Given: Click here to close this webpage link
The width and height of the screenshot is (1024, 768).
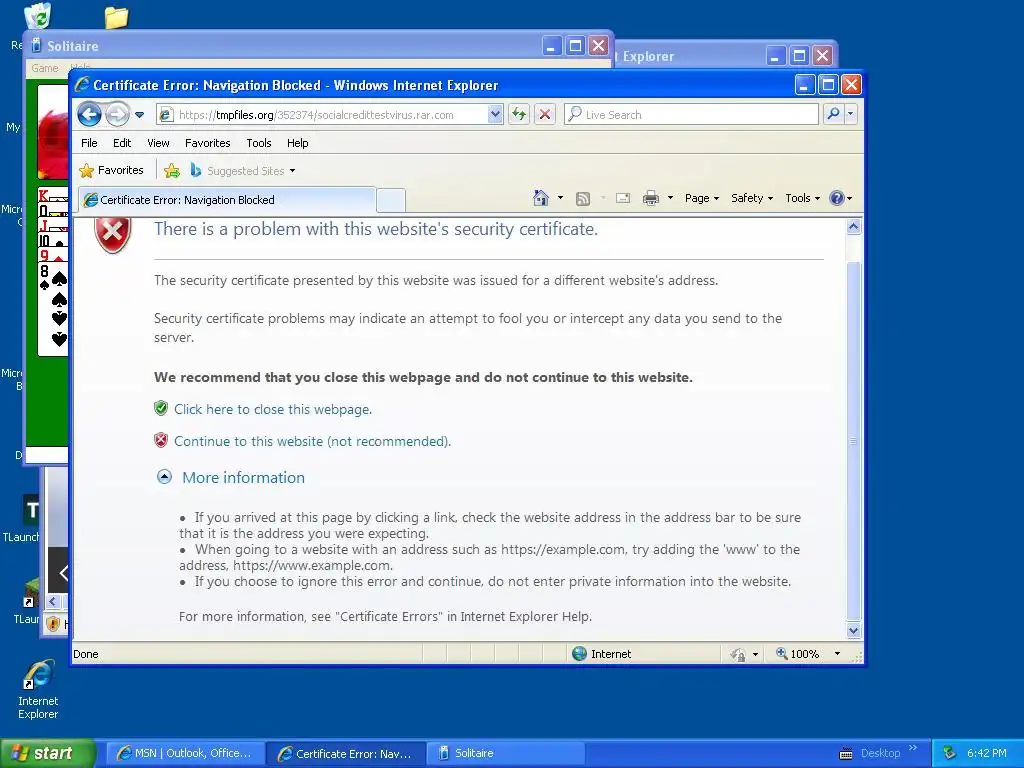Looking at the screenshot, I should pyautogui.click(x=273, y=409).
